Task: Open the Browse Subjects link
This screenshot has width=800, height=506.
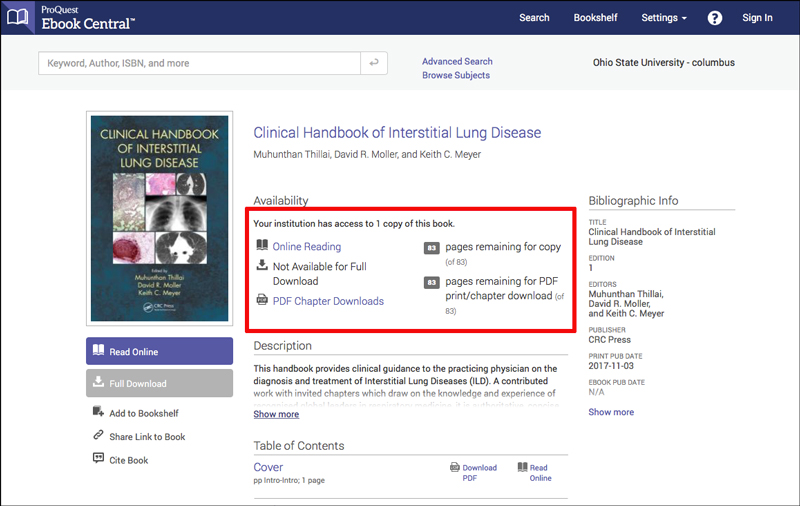Action: (x=456, y=75)
